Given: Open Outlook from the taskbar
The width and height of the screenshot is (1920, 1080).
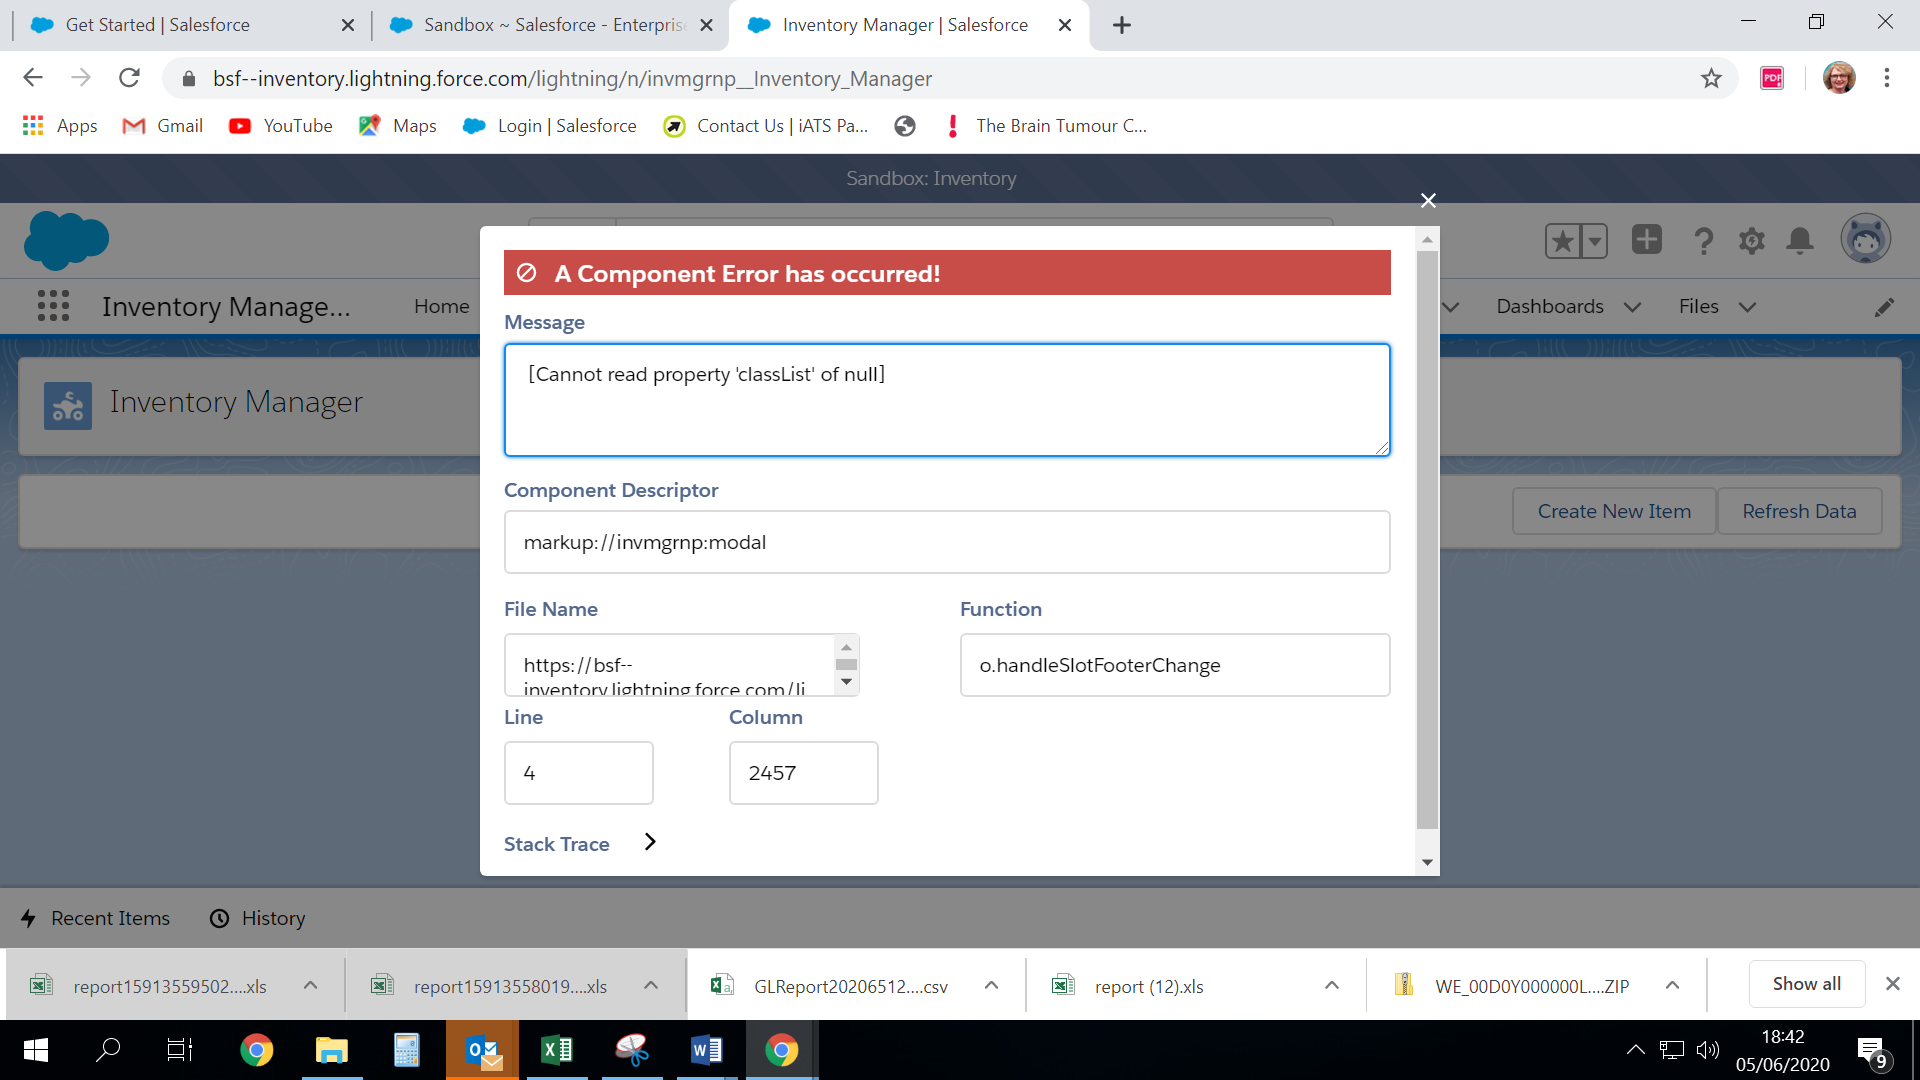Looking at the screenshot, I should tap(482, 1050).
